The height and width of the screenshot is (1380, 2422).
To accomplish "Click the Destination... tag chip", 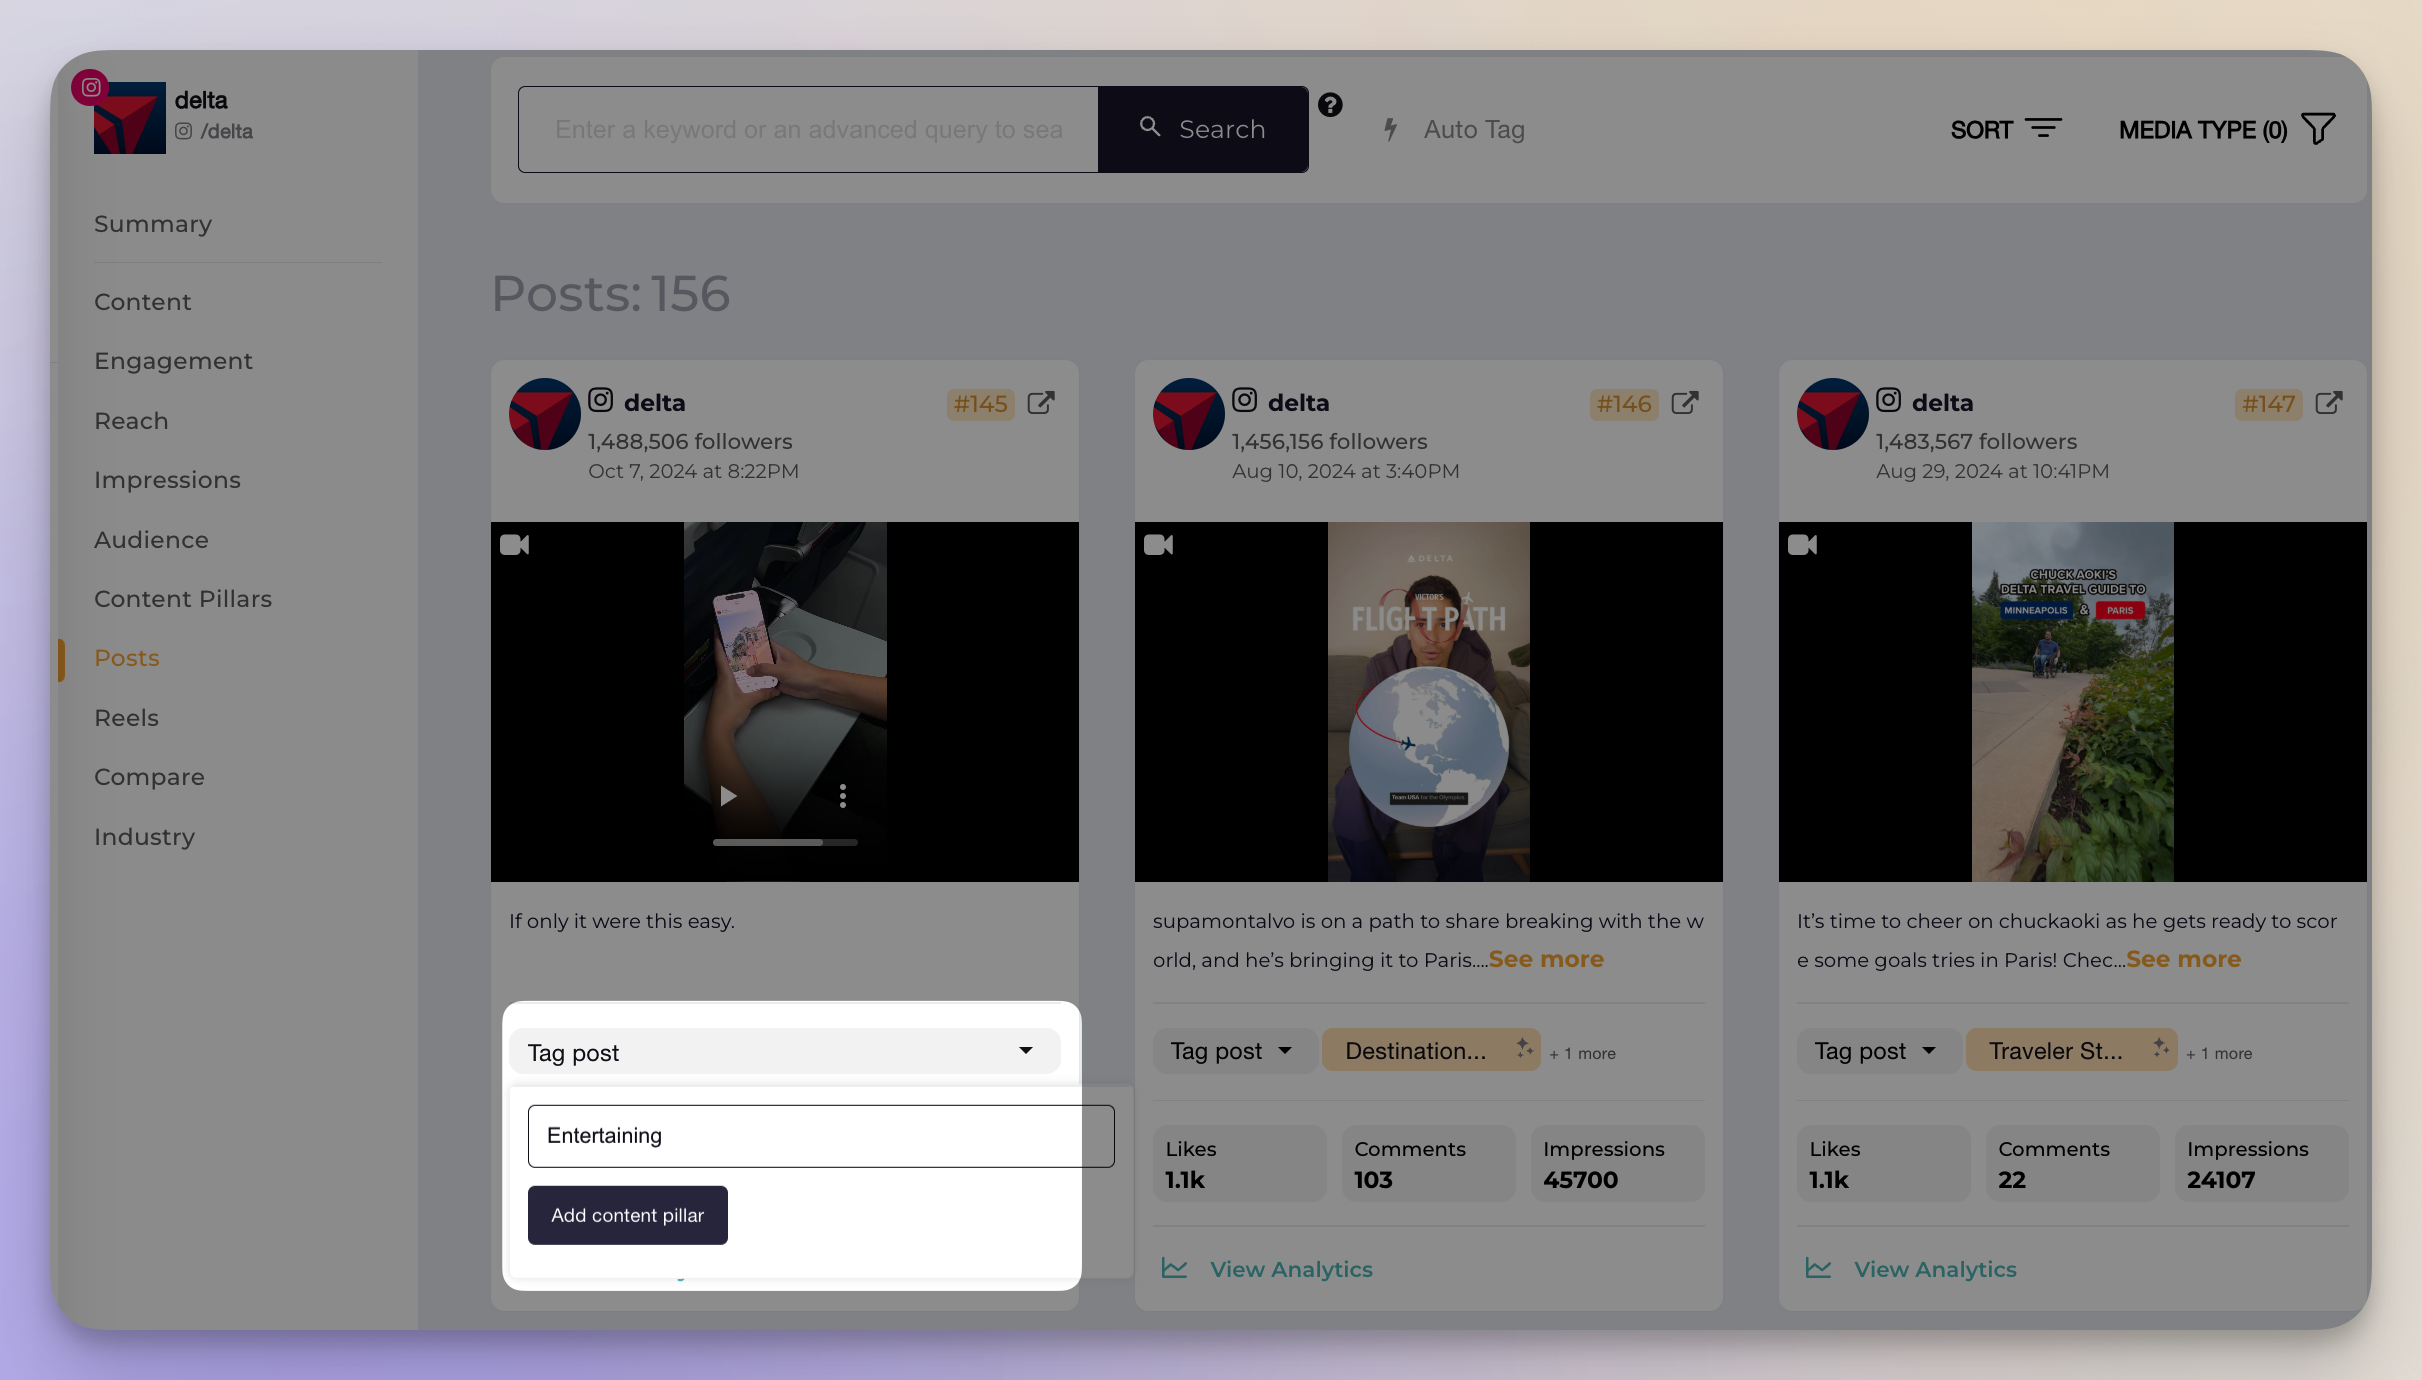I will tap(1431, 1051).
